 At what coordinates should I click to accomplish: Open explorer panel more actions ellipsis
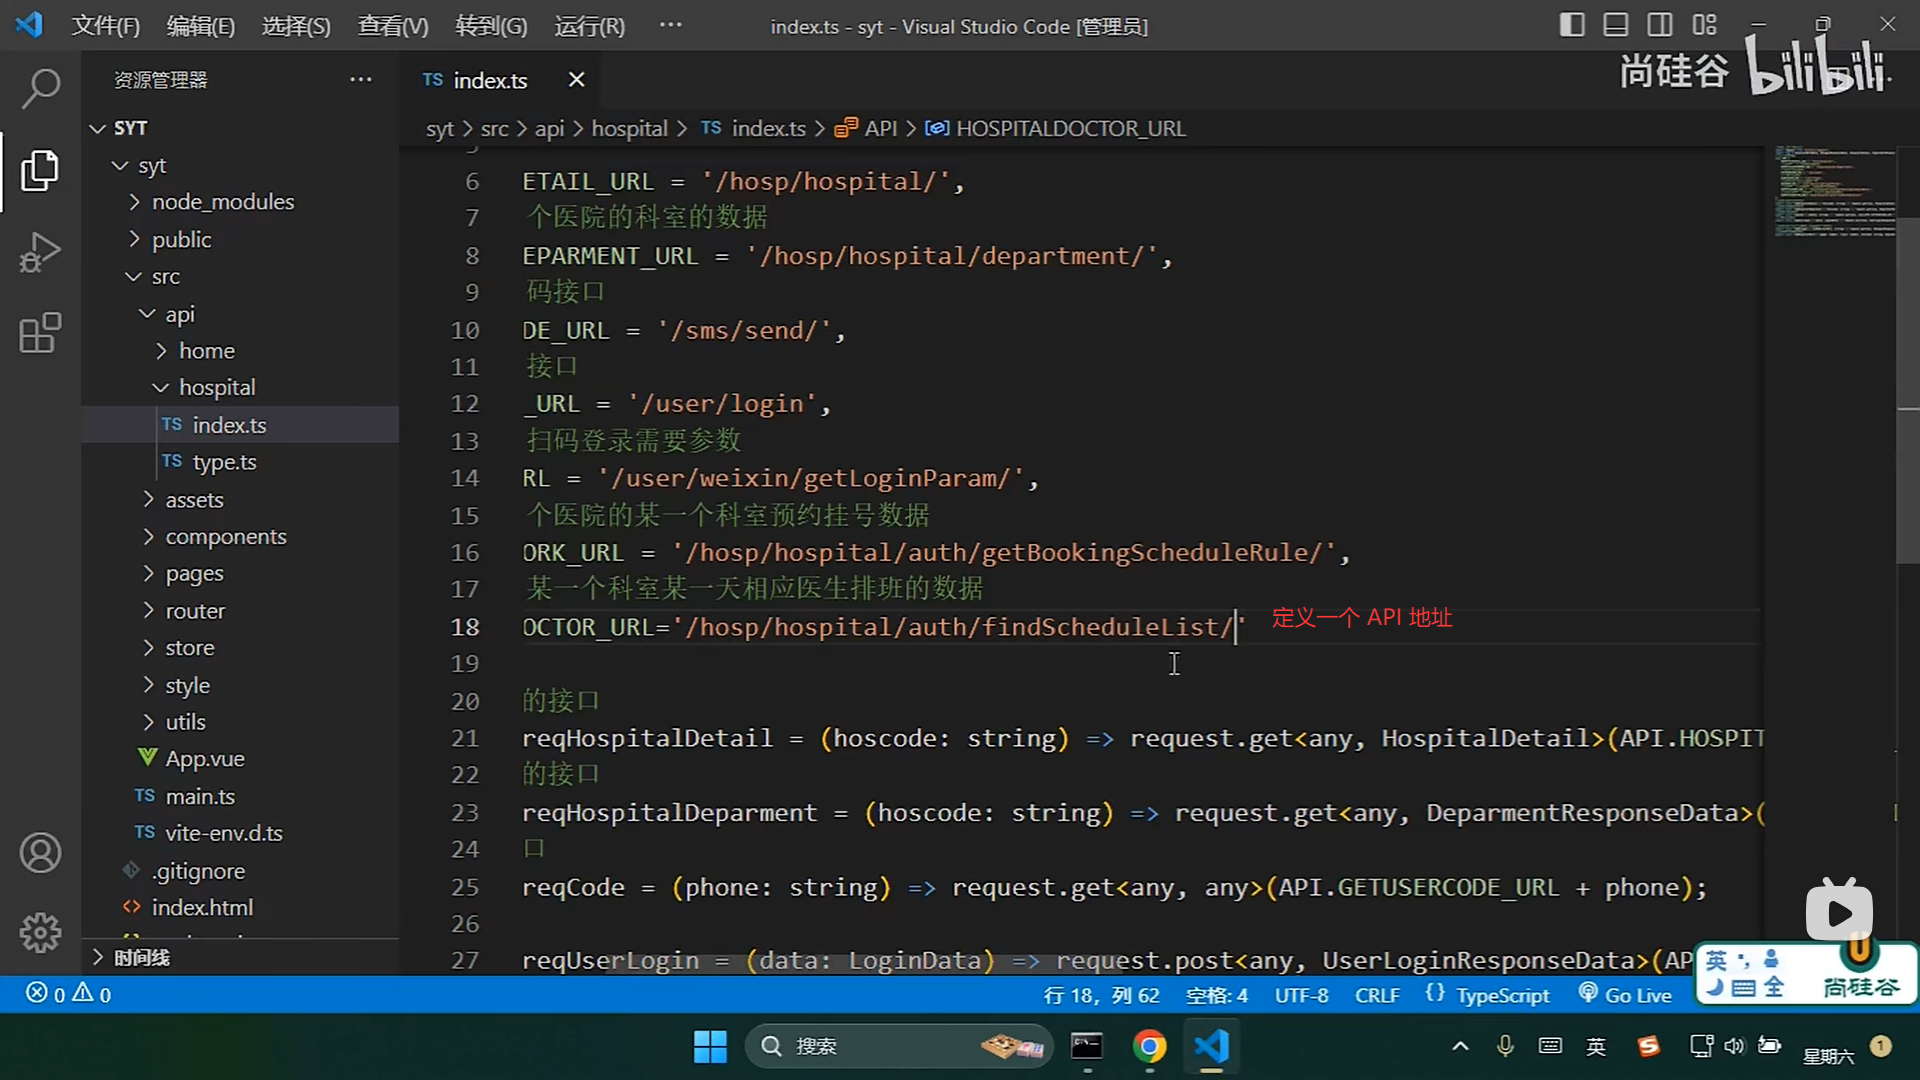click(360, 80)
